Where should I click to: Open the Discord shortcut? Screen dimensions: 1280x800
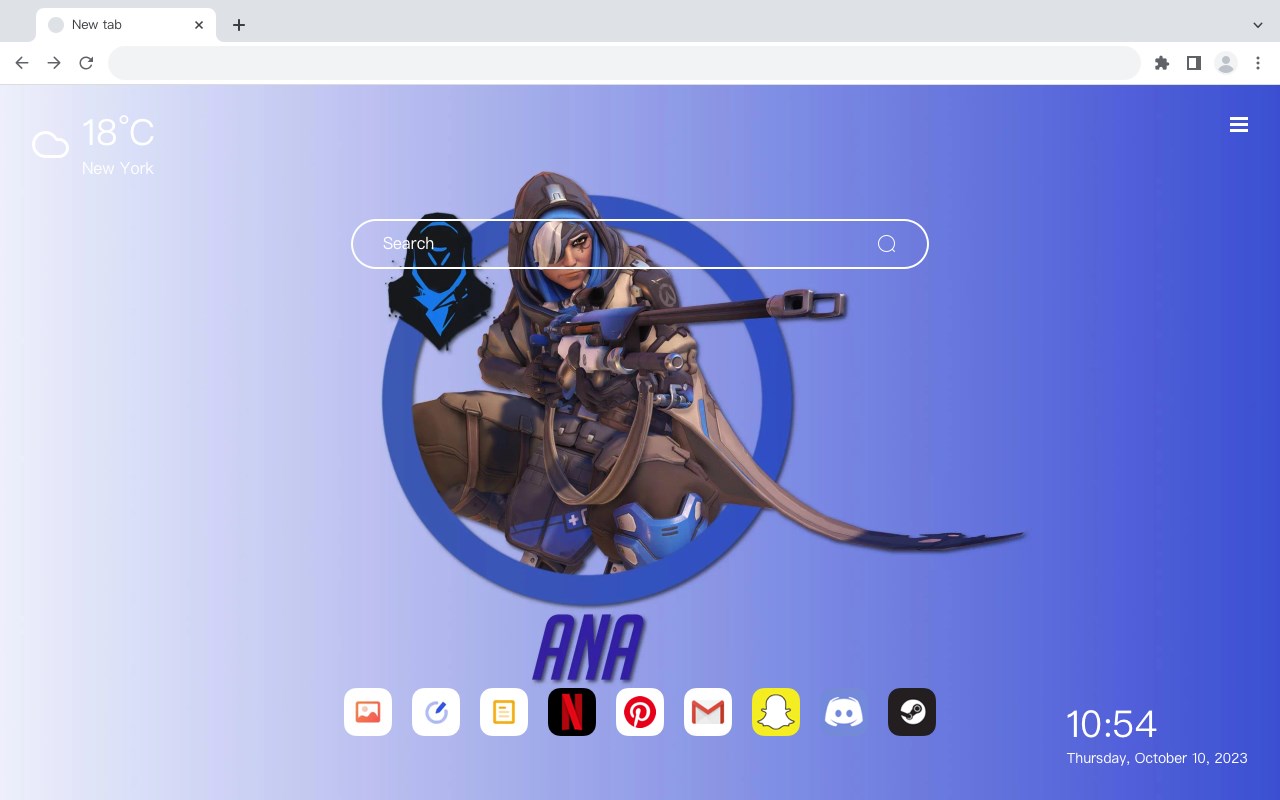[x=844, y=712]
